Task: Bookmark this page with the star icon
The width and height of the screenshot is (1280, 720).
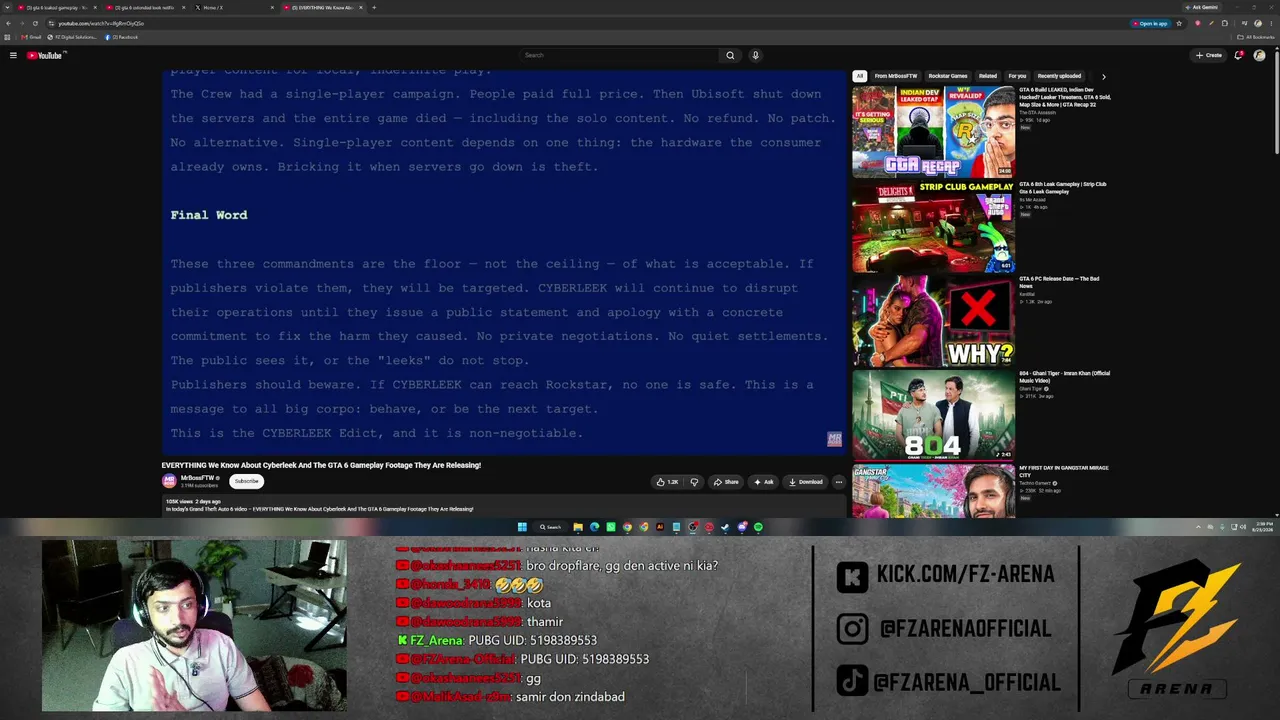Action: click(x=1179, y=23)
